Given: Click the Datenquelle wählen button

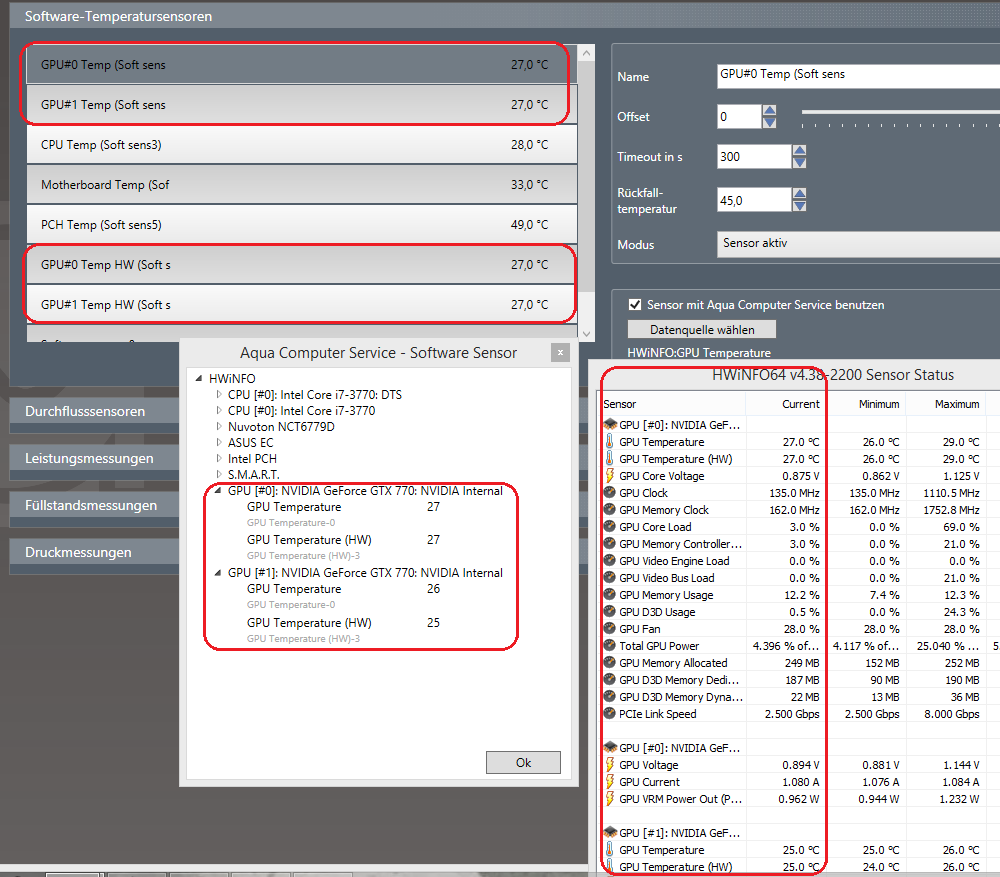Looking at the screenshot, I should point(701,330).
